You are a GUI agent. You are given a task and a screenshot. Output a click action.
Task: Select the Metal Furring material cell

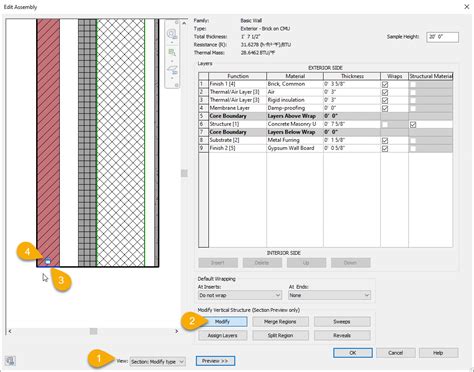pyautogui.click(x=295, y=140)
